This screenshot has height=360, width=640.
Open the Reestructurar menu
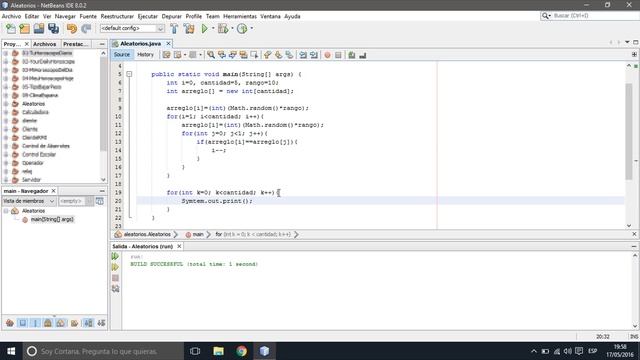point(117,16)
